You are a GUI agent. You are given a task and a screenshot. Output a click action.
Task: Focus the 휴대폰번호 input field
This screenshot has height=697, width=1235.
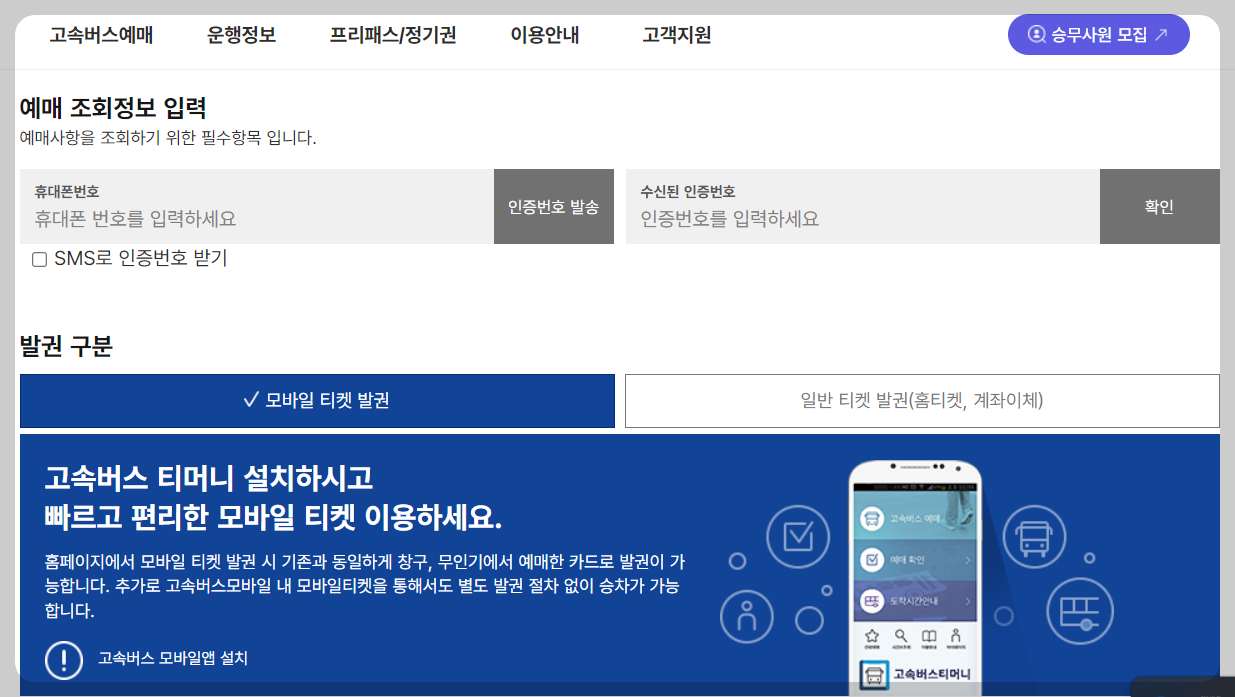[257, 207]
